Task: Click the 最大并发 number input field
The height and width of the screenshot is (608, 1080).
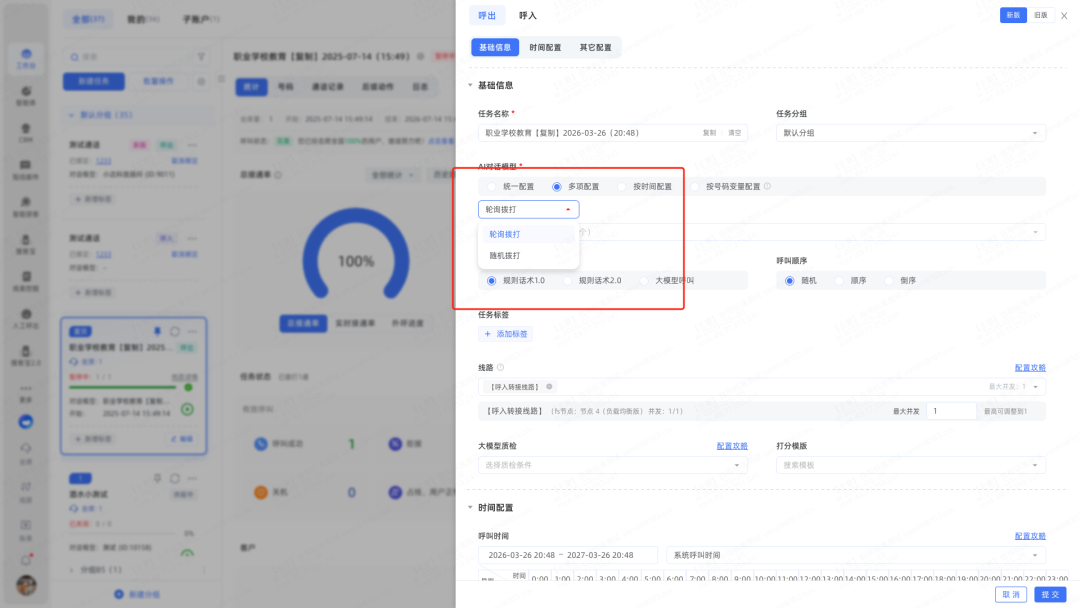Action: click(950, 411)
